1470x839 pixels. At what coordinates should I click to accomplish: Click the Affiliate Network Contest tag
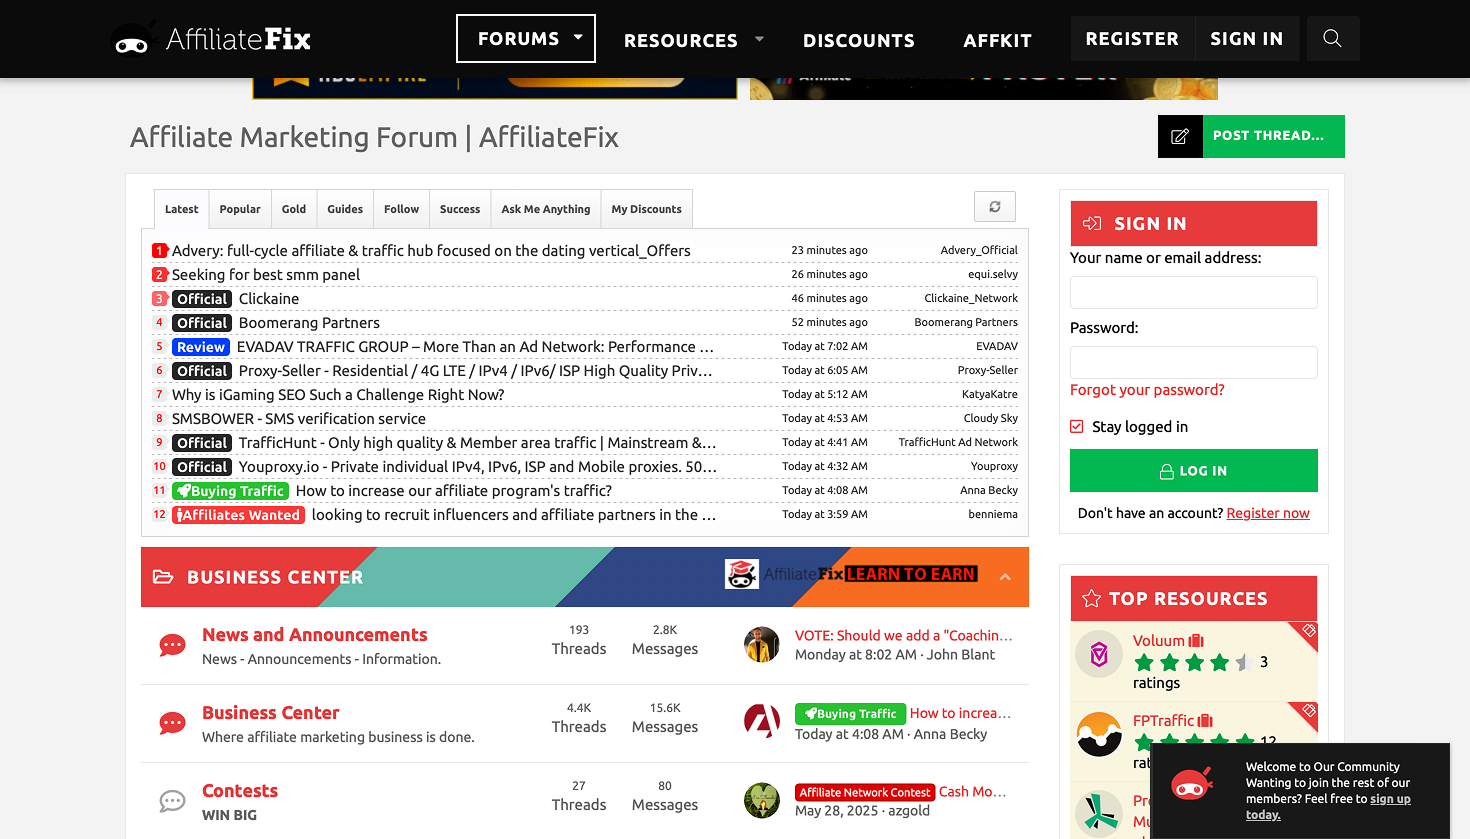point(865,792)
